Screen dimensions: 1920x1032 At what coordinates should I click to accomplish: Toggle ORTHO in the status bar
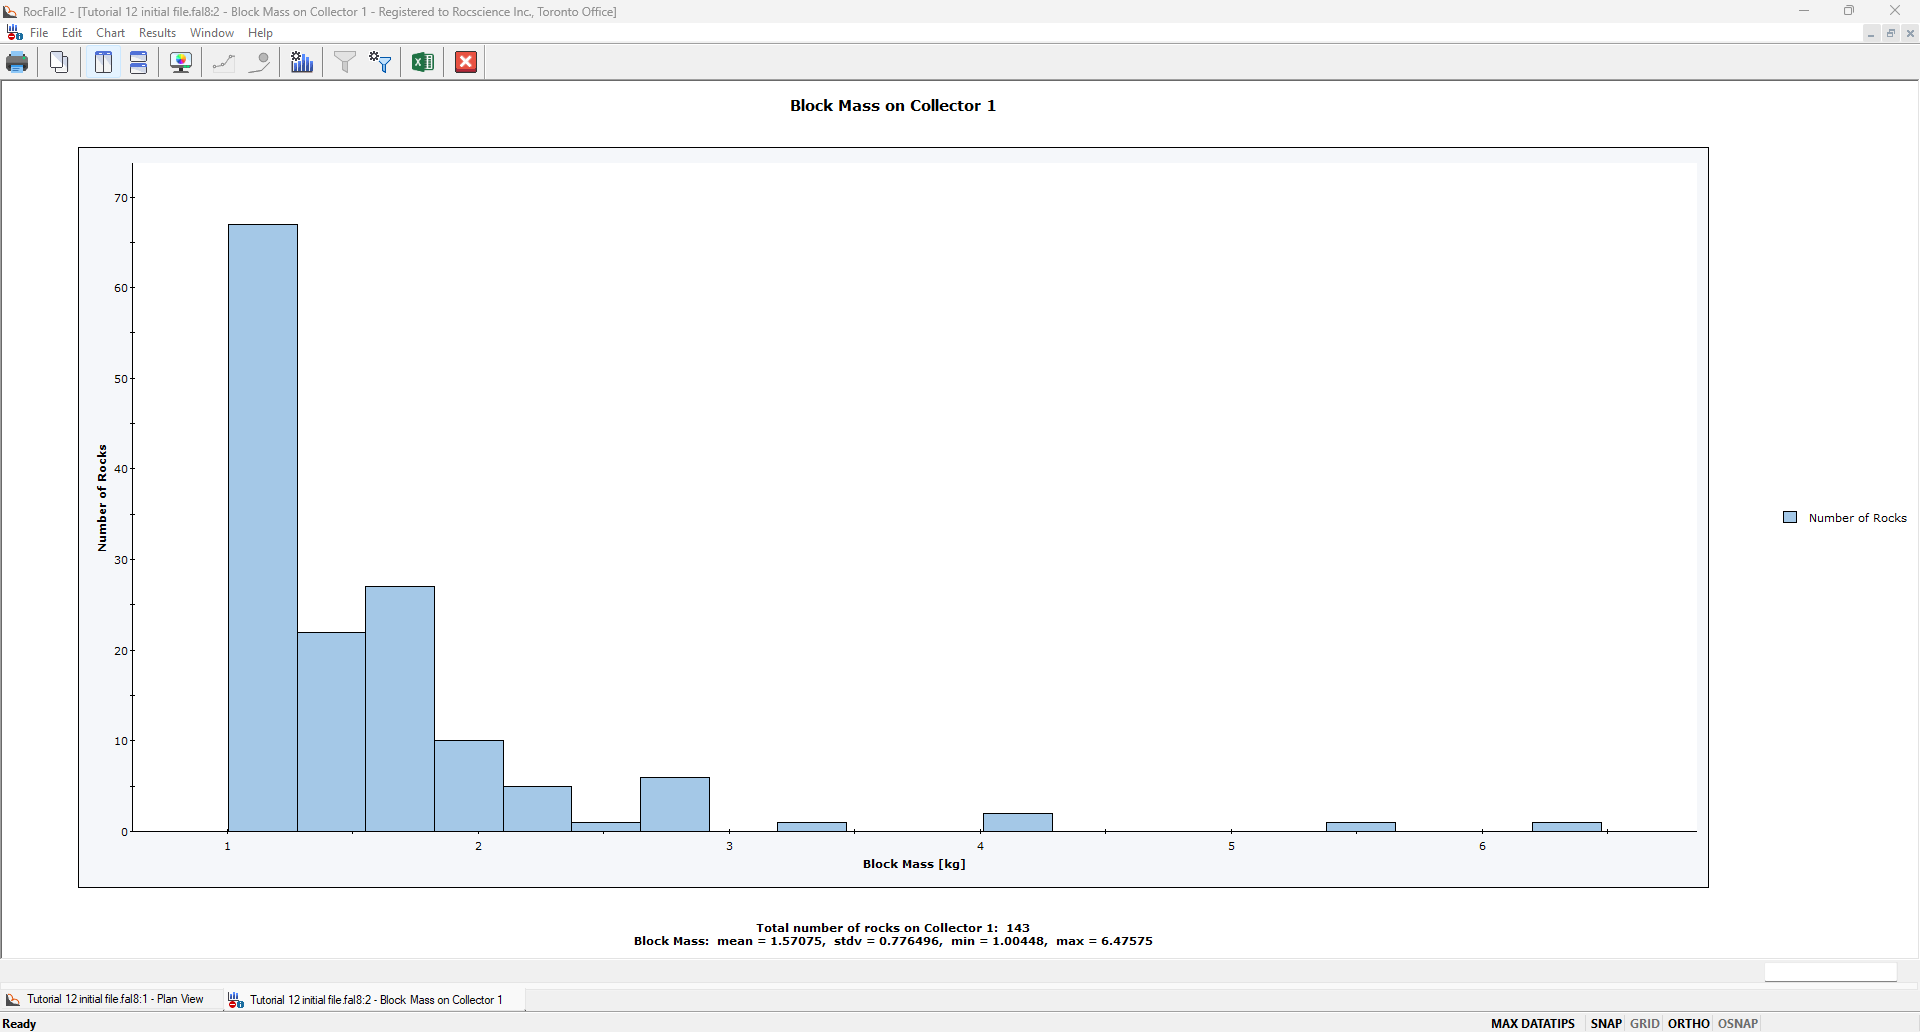(x=1688, y=1023)
